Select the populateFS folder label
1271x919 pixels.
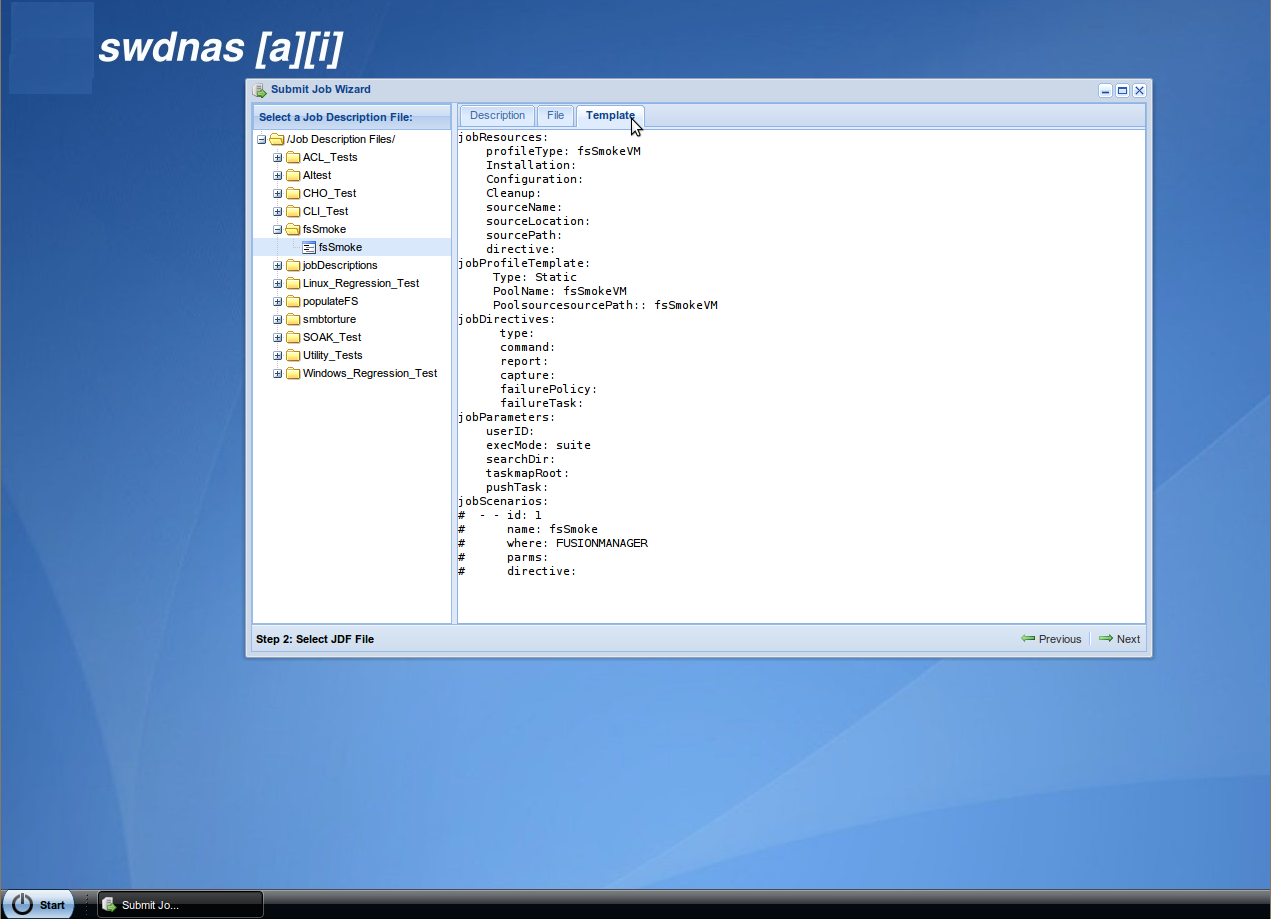click(330, 301)
